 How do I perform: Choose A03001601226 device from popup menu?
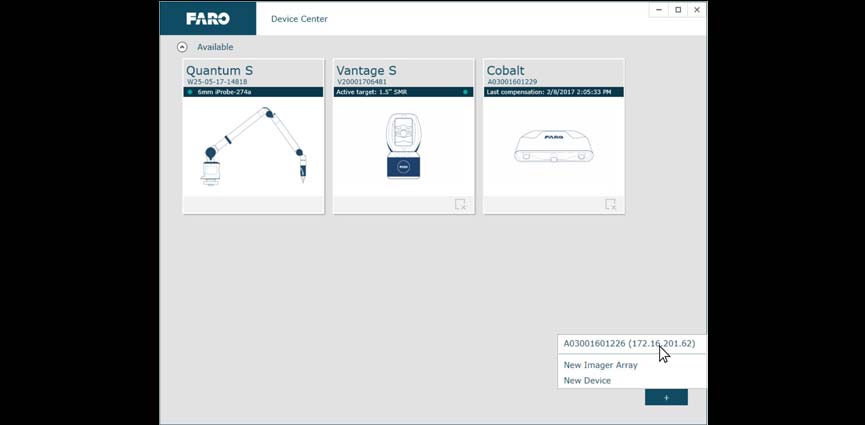tap(629, 343)
